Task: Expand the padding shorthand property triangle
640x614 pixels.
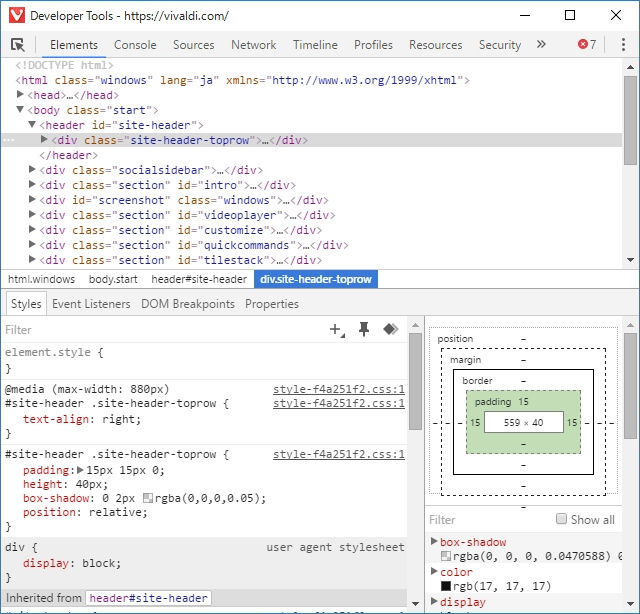Action: [x=80, y=470]
